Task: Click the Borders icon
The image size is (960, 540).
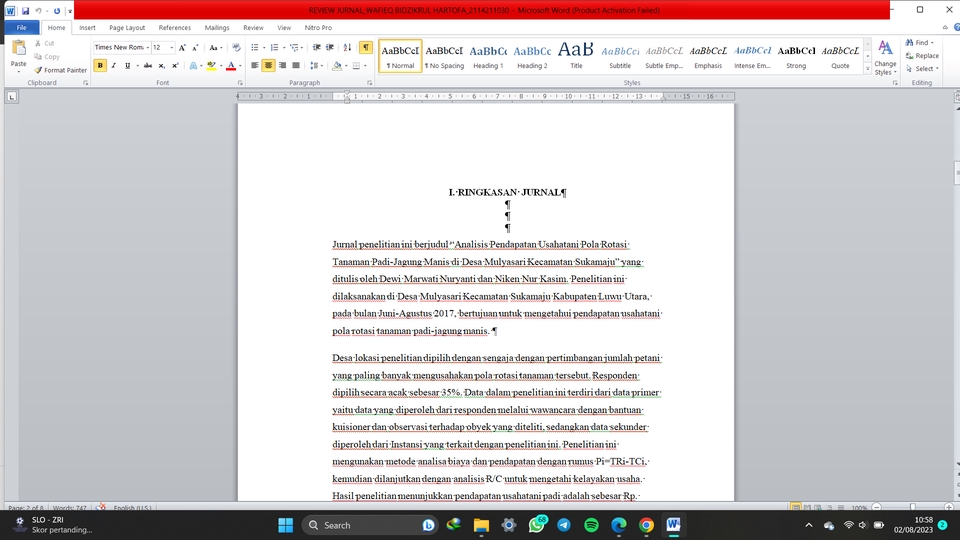Action: coord(356,66)
